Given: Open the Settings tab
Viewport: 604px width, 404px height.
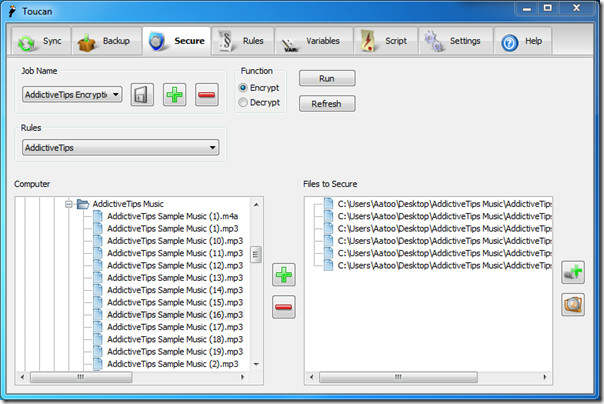Looking at the screenshot, I should pos(456,41).
